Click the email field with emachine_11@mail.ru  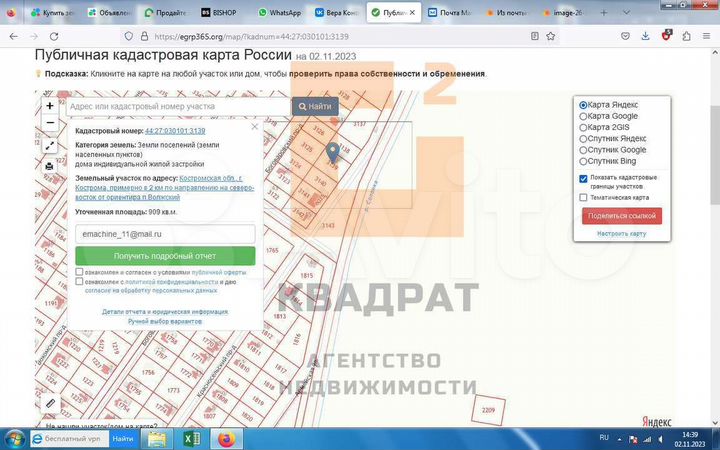point(165,234)
